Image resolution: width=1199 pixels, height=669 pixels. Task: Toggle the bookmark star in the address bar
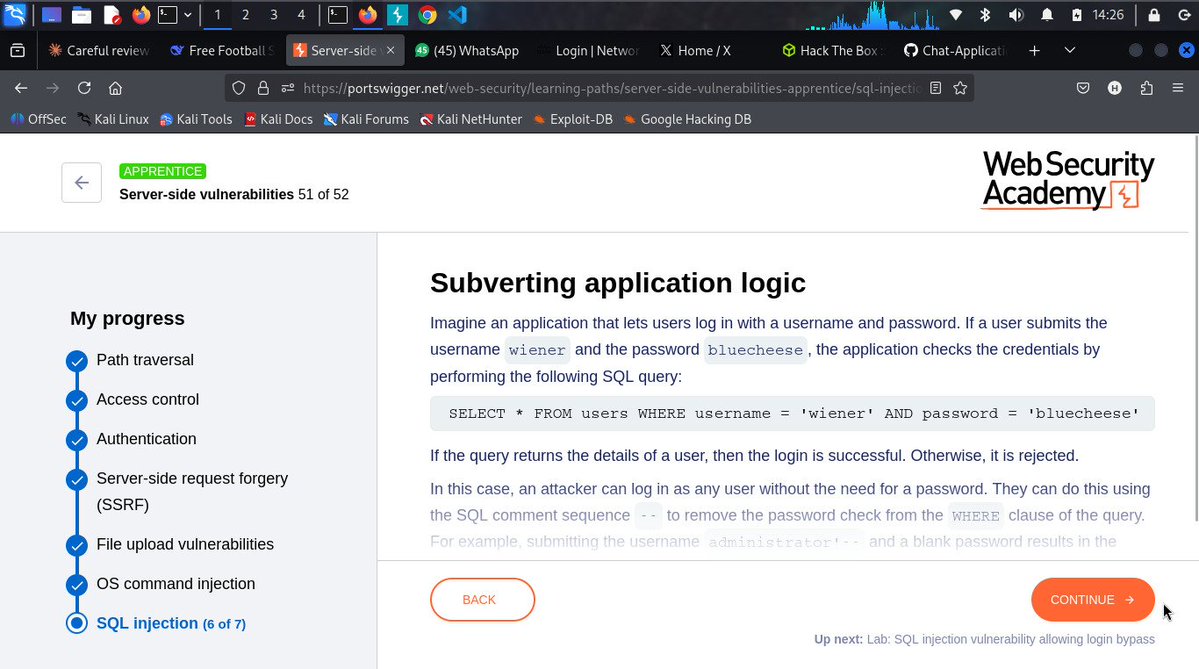959,88
